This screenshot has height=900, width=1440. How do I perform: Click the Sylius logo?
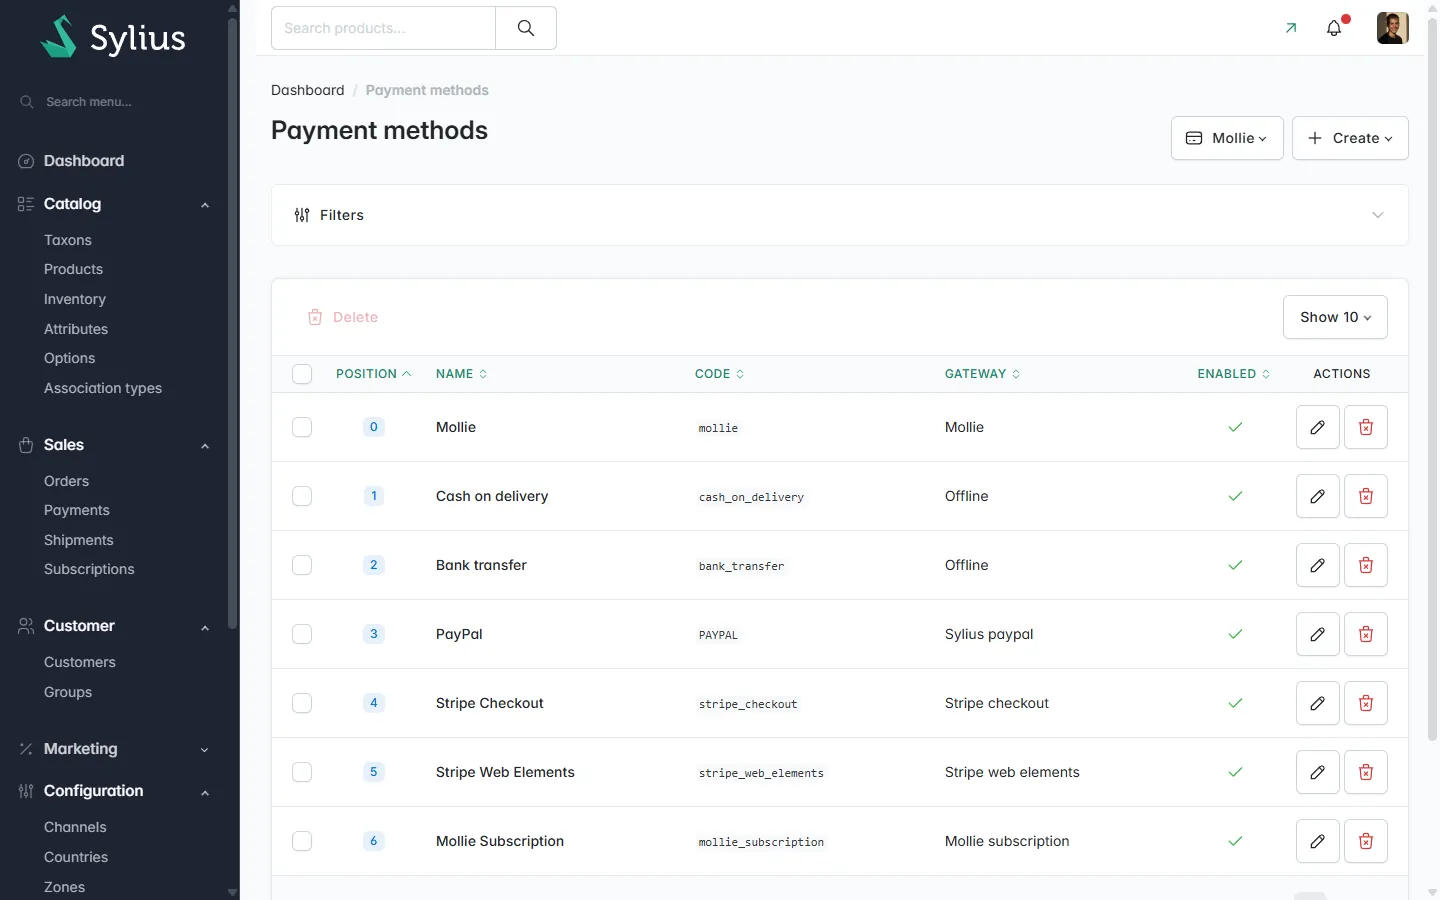113,37
